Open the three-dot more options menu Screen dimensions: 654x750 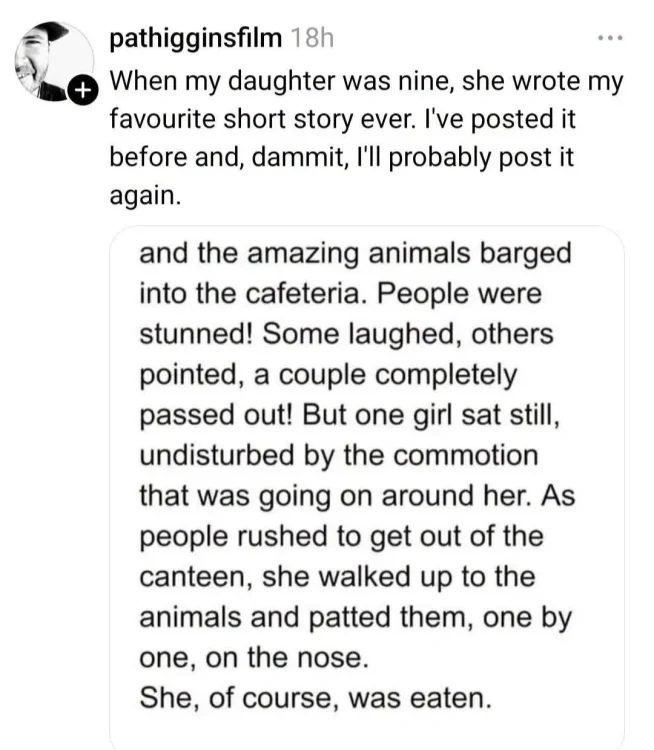point(610,38)
